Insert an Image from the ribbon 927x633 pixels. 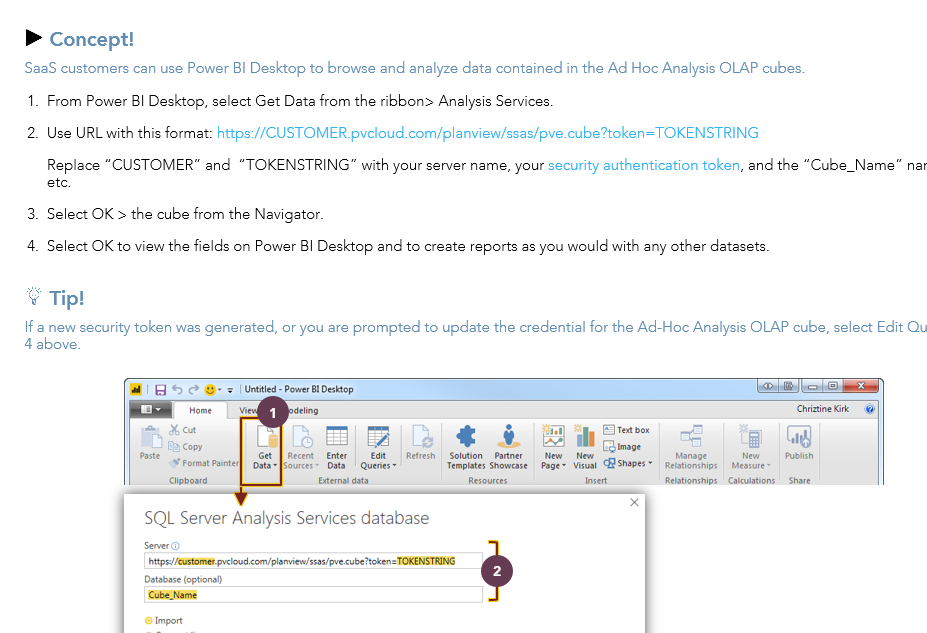coord(622,447)
